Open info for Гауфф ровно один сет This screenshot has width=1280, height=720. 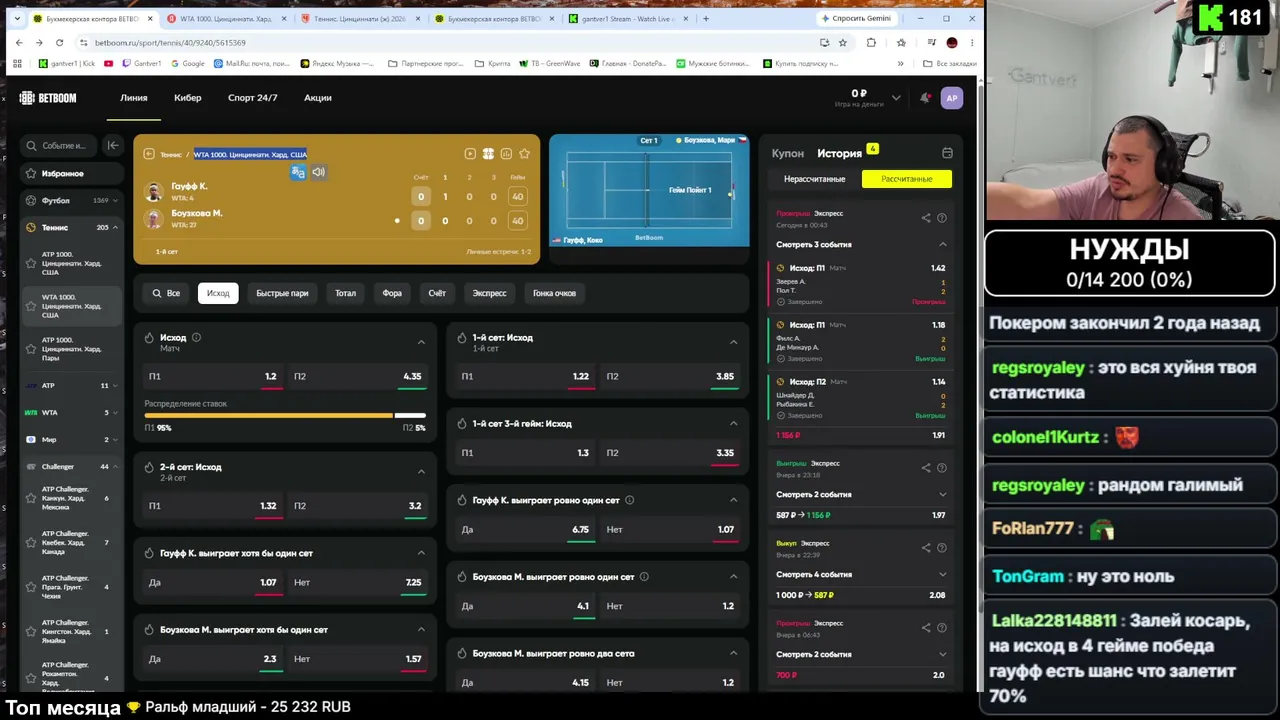tap(629, 500)
